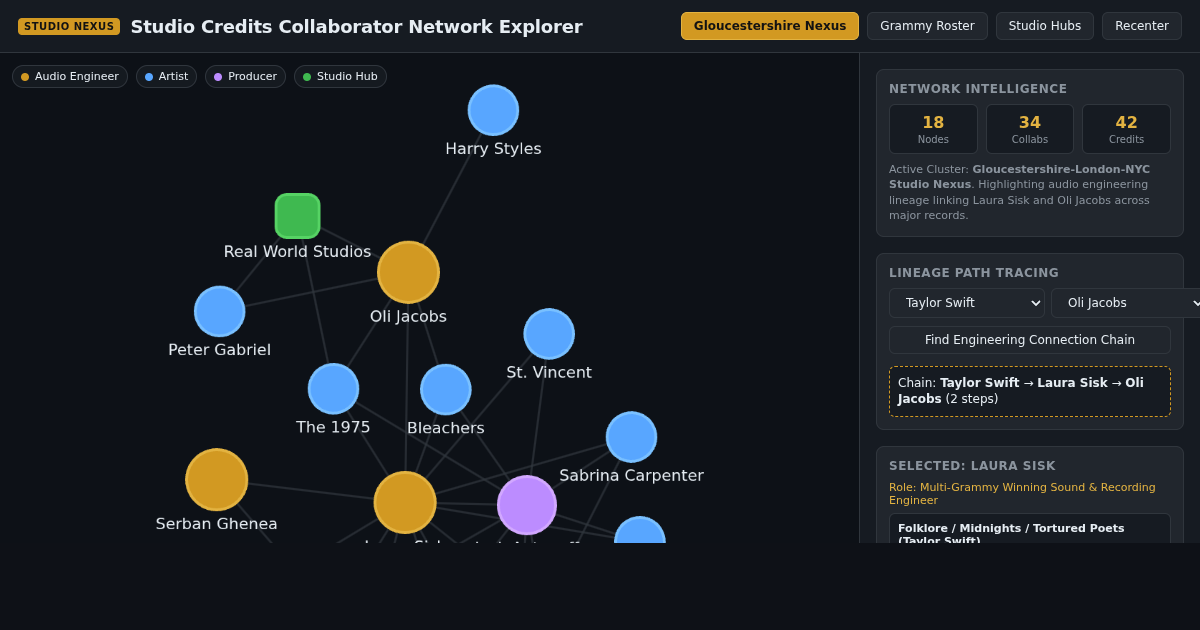
Task: Open the Oli Jacobs target dropdown
Action: [1125, 303]
